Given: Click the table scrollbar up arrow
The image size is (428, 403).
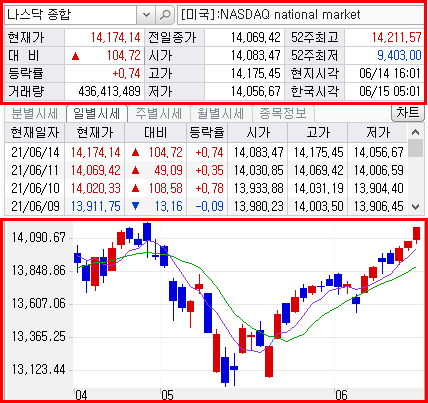Looking at the screenshot, I should click(415, 132).
